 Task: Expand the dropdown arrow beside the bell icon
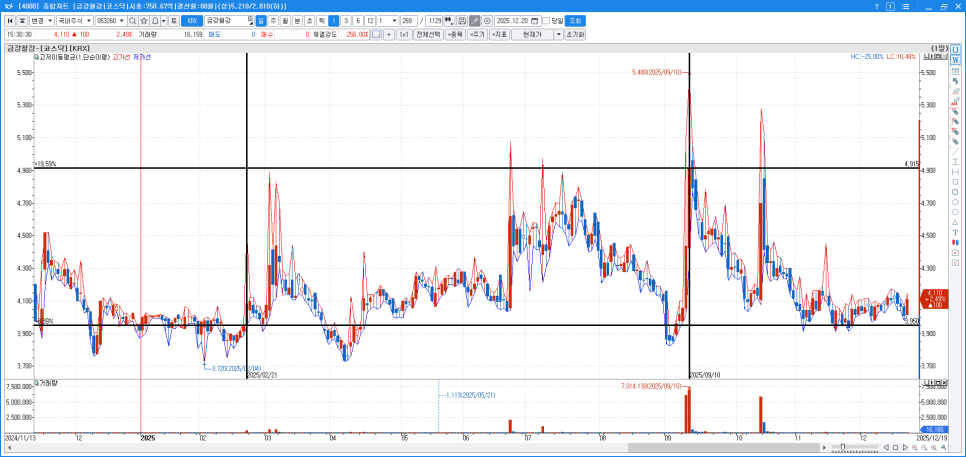[x=164, y=20]
